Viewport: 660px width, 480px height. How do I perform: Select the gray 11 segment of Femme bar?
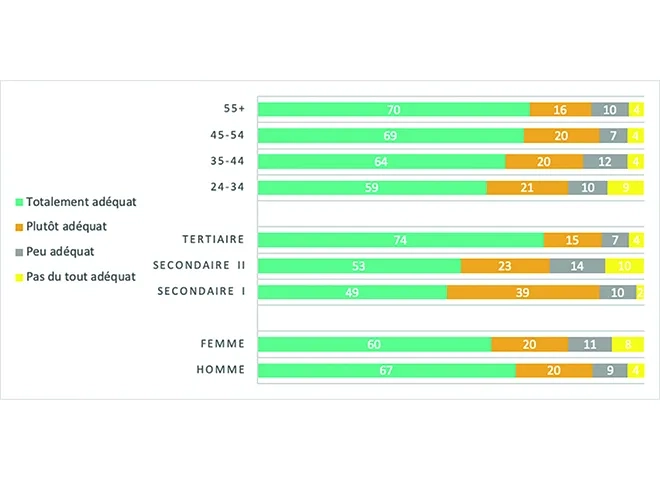point(589,345)
